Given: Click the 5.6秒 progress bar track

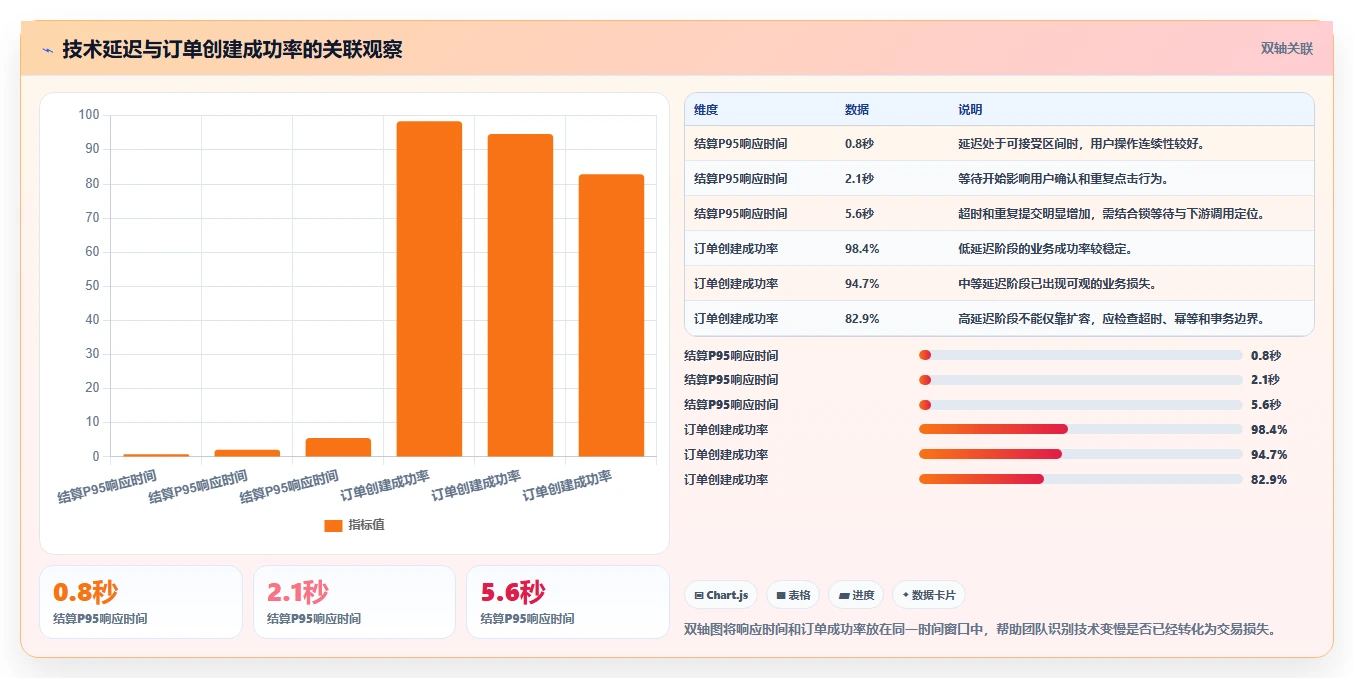Looking at the screenshot, I should click(1080, 405).
